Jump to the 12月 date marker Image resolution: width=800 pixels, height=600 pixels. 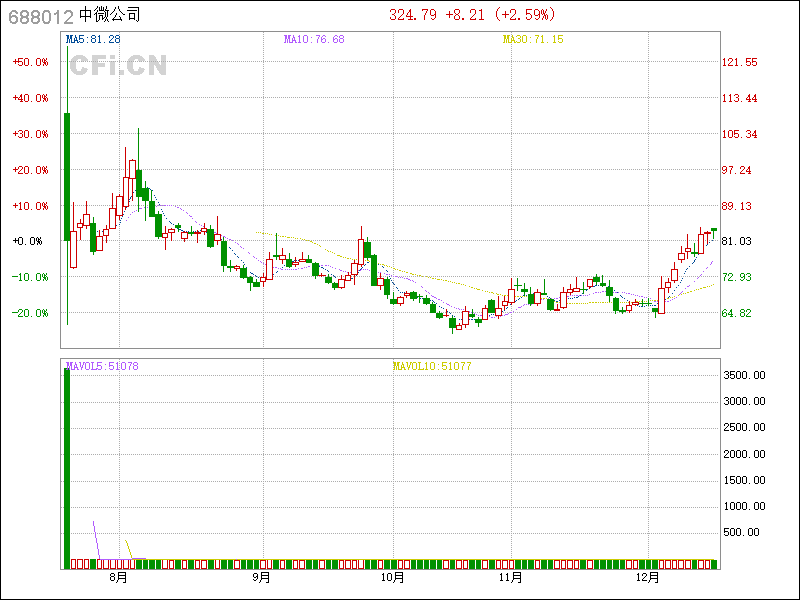[x=649, y=577]
